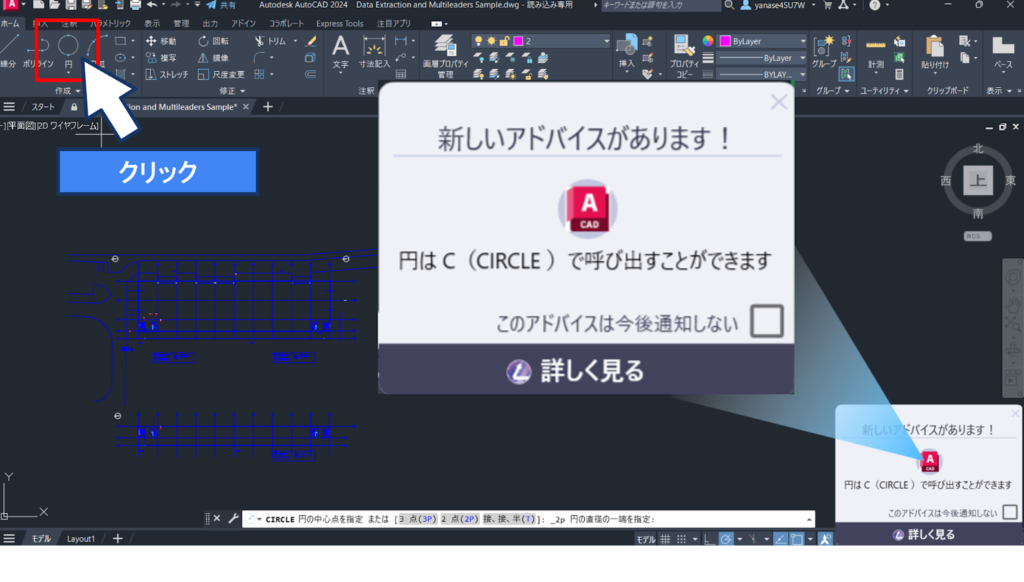Switch to the 表示 ribbon tab
The width and height of the screenshot is (1024, 582).
click(x=152, y=24)
